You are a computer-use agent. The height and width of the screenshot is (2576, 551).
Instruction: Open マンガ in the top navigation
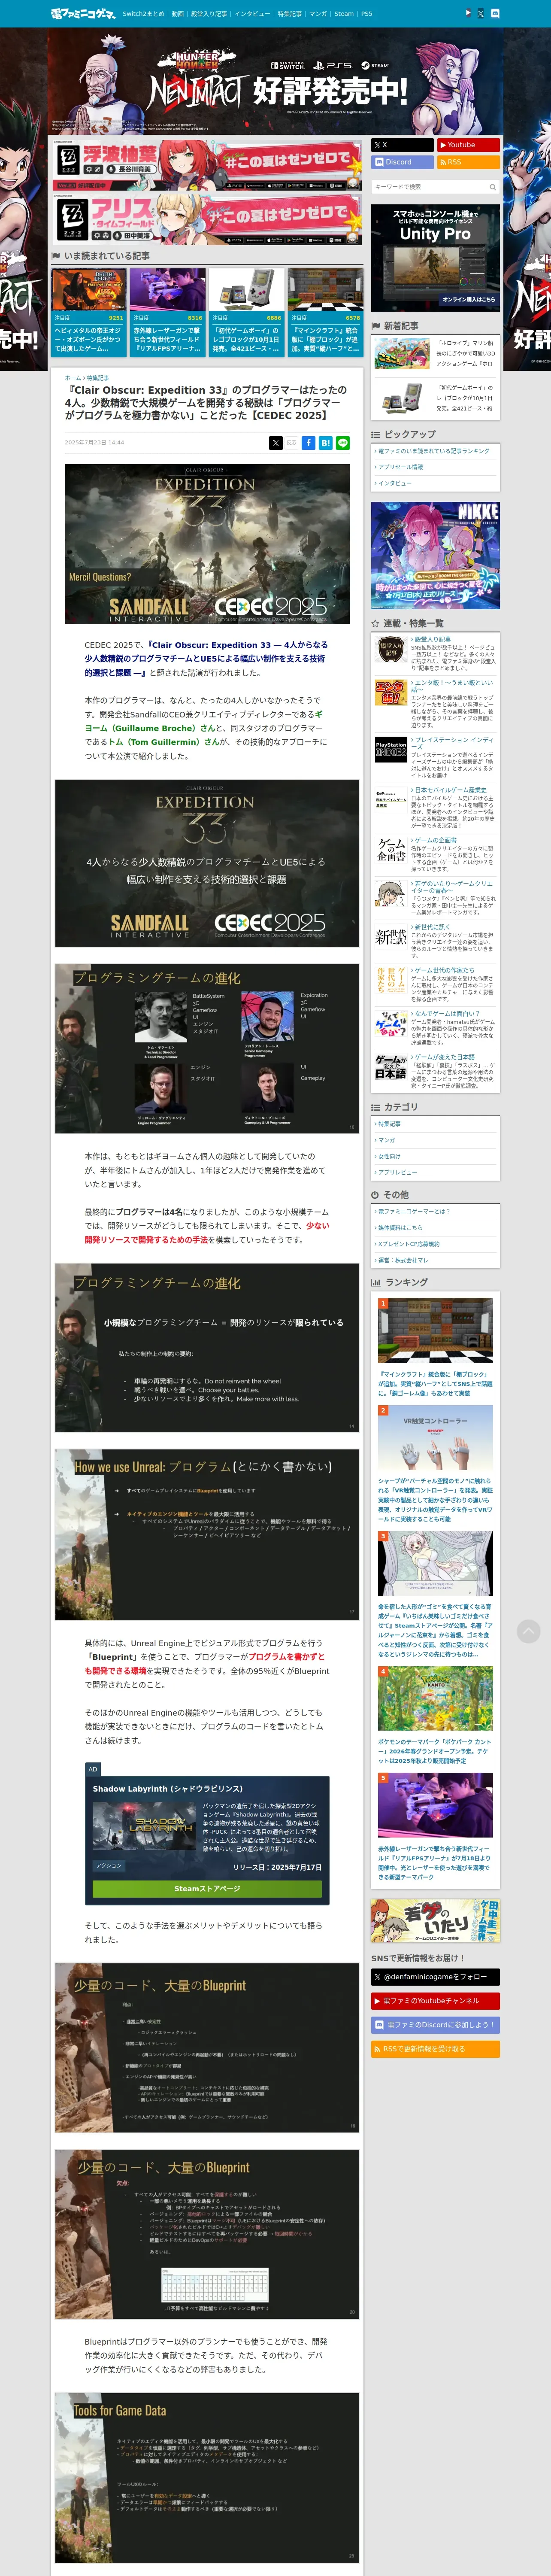coord(318,14)
